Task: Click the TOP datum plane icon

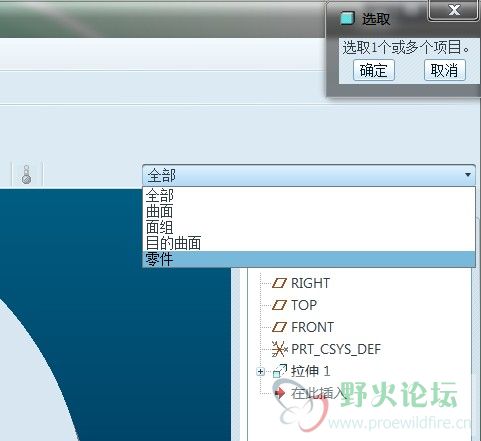Action: pyautogui.click(x=279, y=305)
